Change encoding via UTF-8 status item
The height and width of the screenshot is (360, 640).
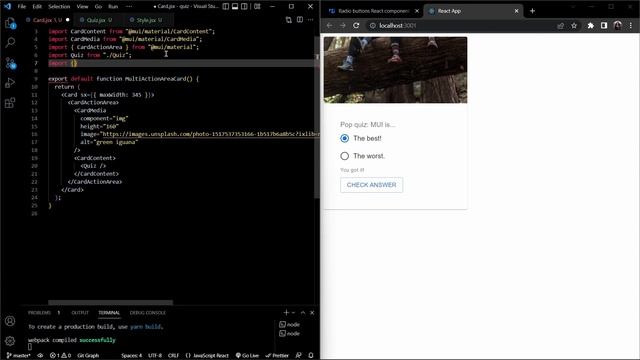coord(155,356)
